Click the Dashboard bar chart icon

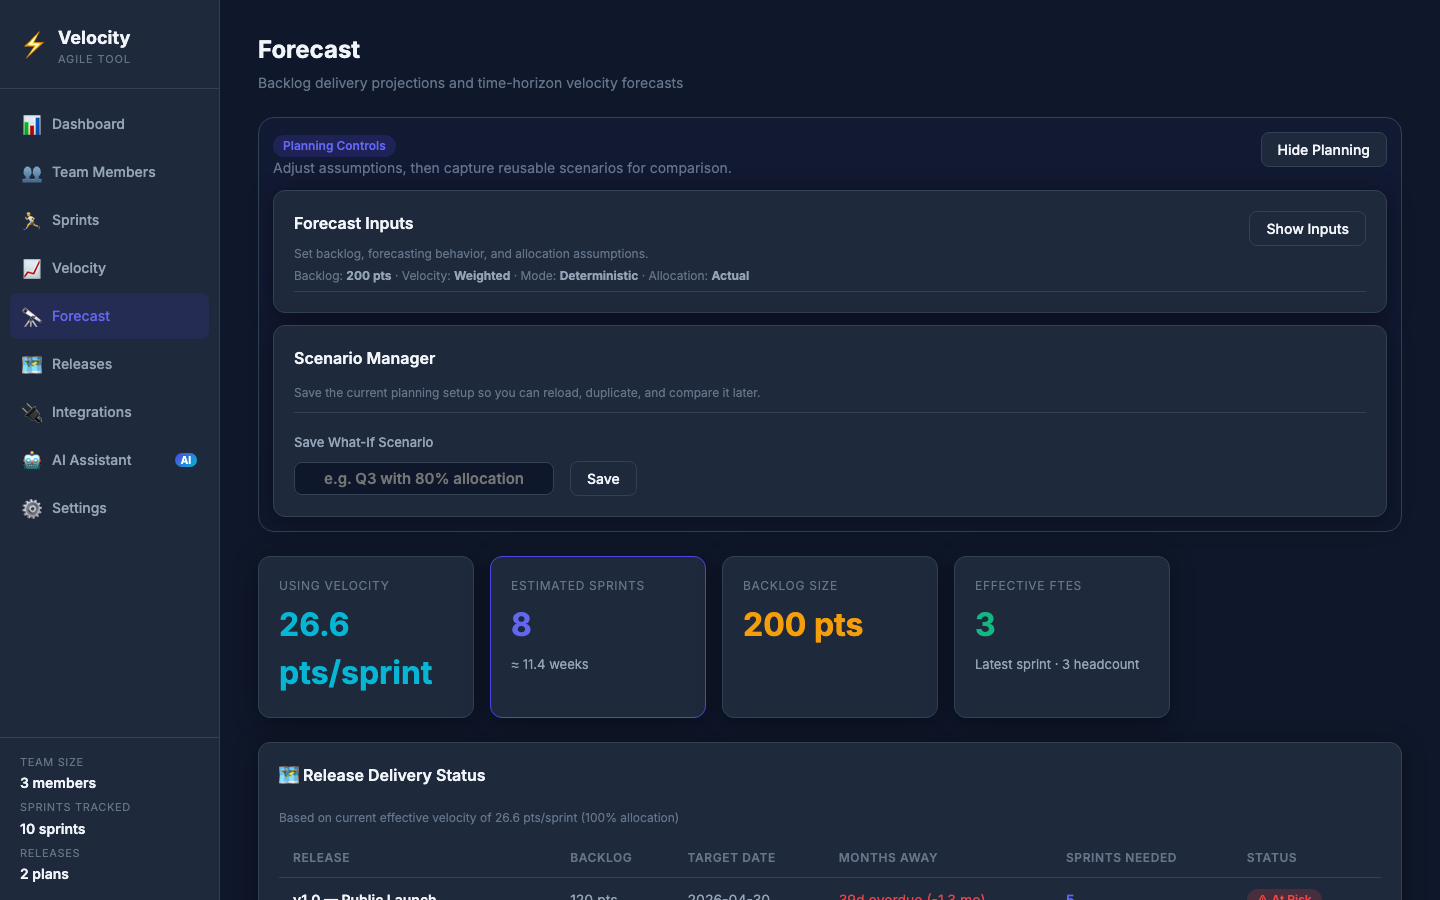click(x=32, y=124)
